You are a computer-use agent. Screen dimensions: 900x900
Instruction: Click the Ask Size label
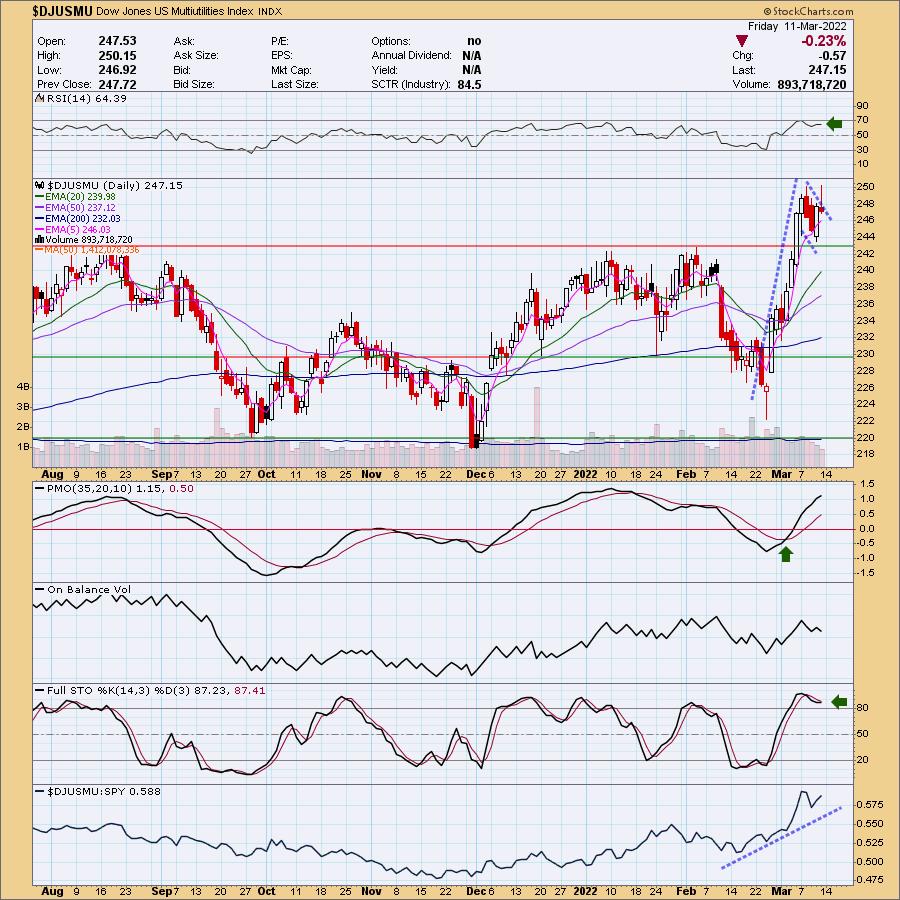coord(196,55)
